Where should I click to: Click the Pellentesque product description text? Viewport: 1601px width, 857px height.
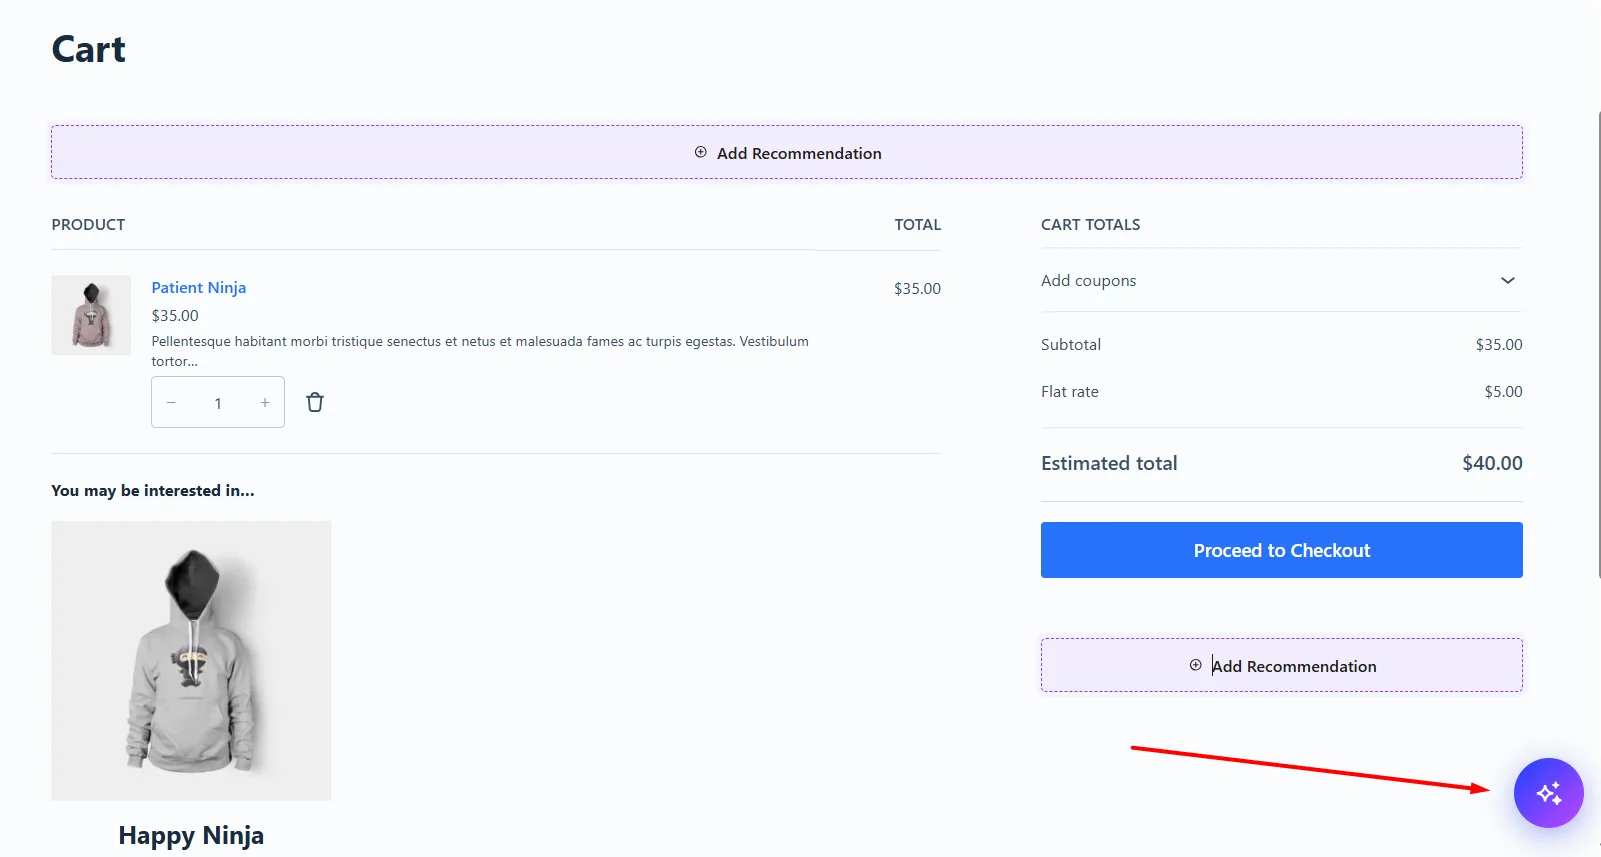pos(480,351)
